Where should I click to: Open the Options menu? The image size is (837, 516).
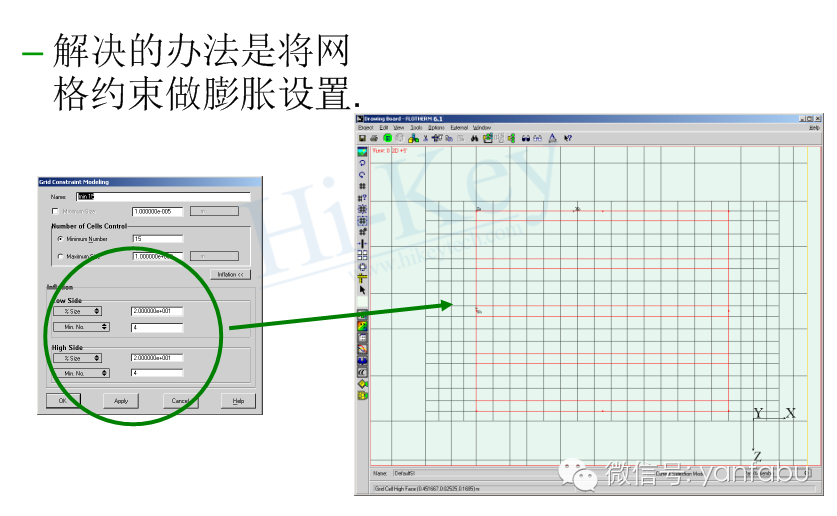pos(436,128)
